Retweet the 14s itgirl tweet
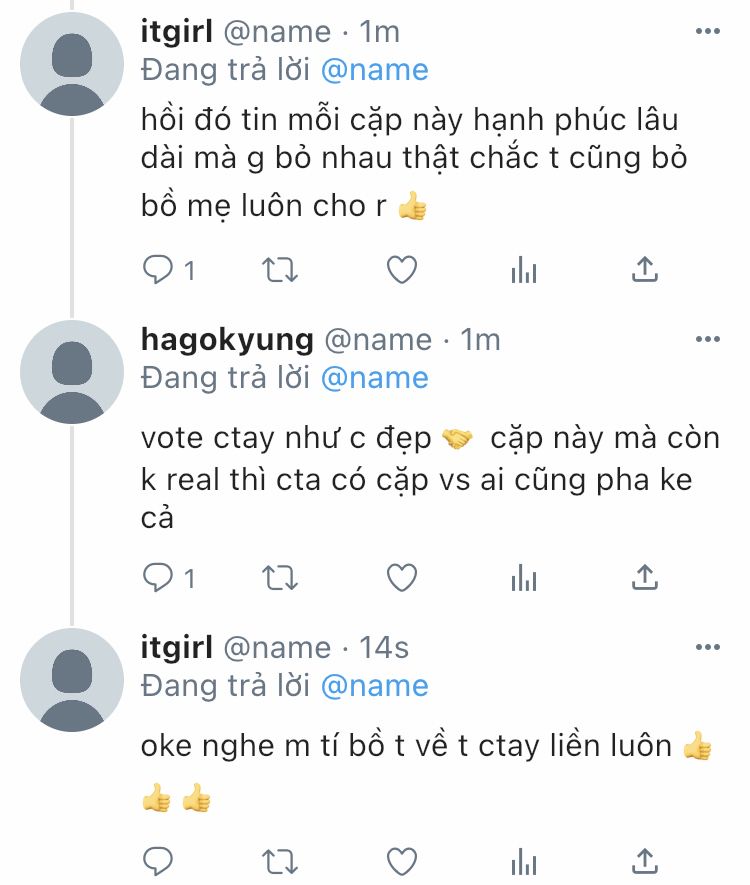The height and width of the screenshot is (885, 750). pyautogui.click(x=280, y=862)
